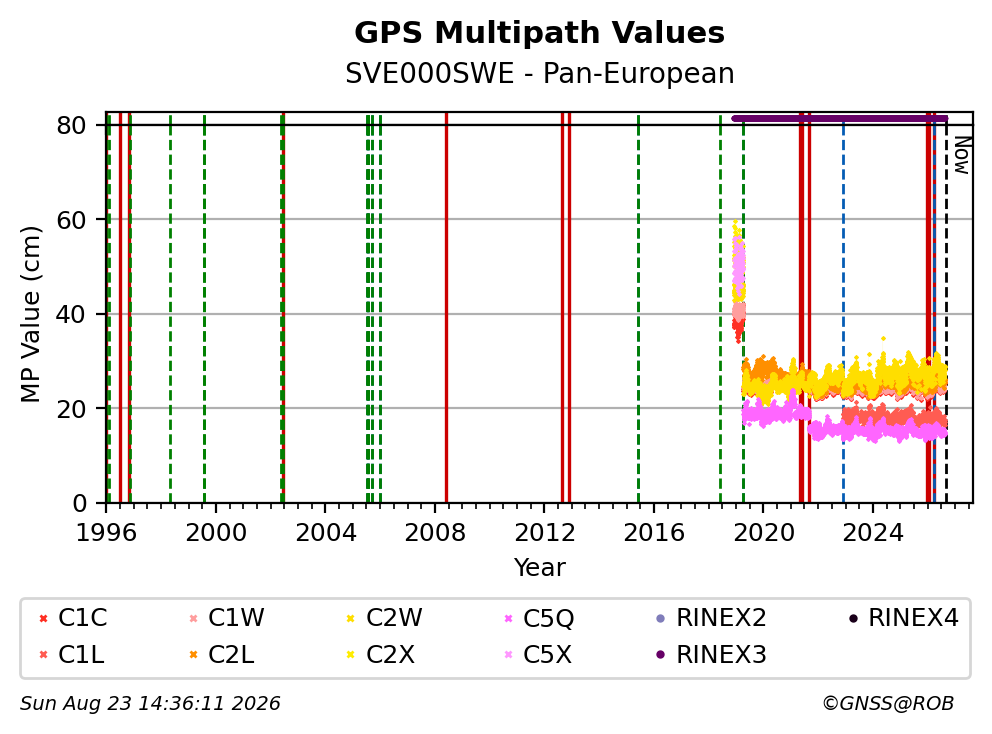Click the 2008 x-axis tick label

(435, 533)
